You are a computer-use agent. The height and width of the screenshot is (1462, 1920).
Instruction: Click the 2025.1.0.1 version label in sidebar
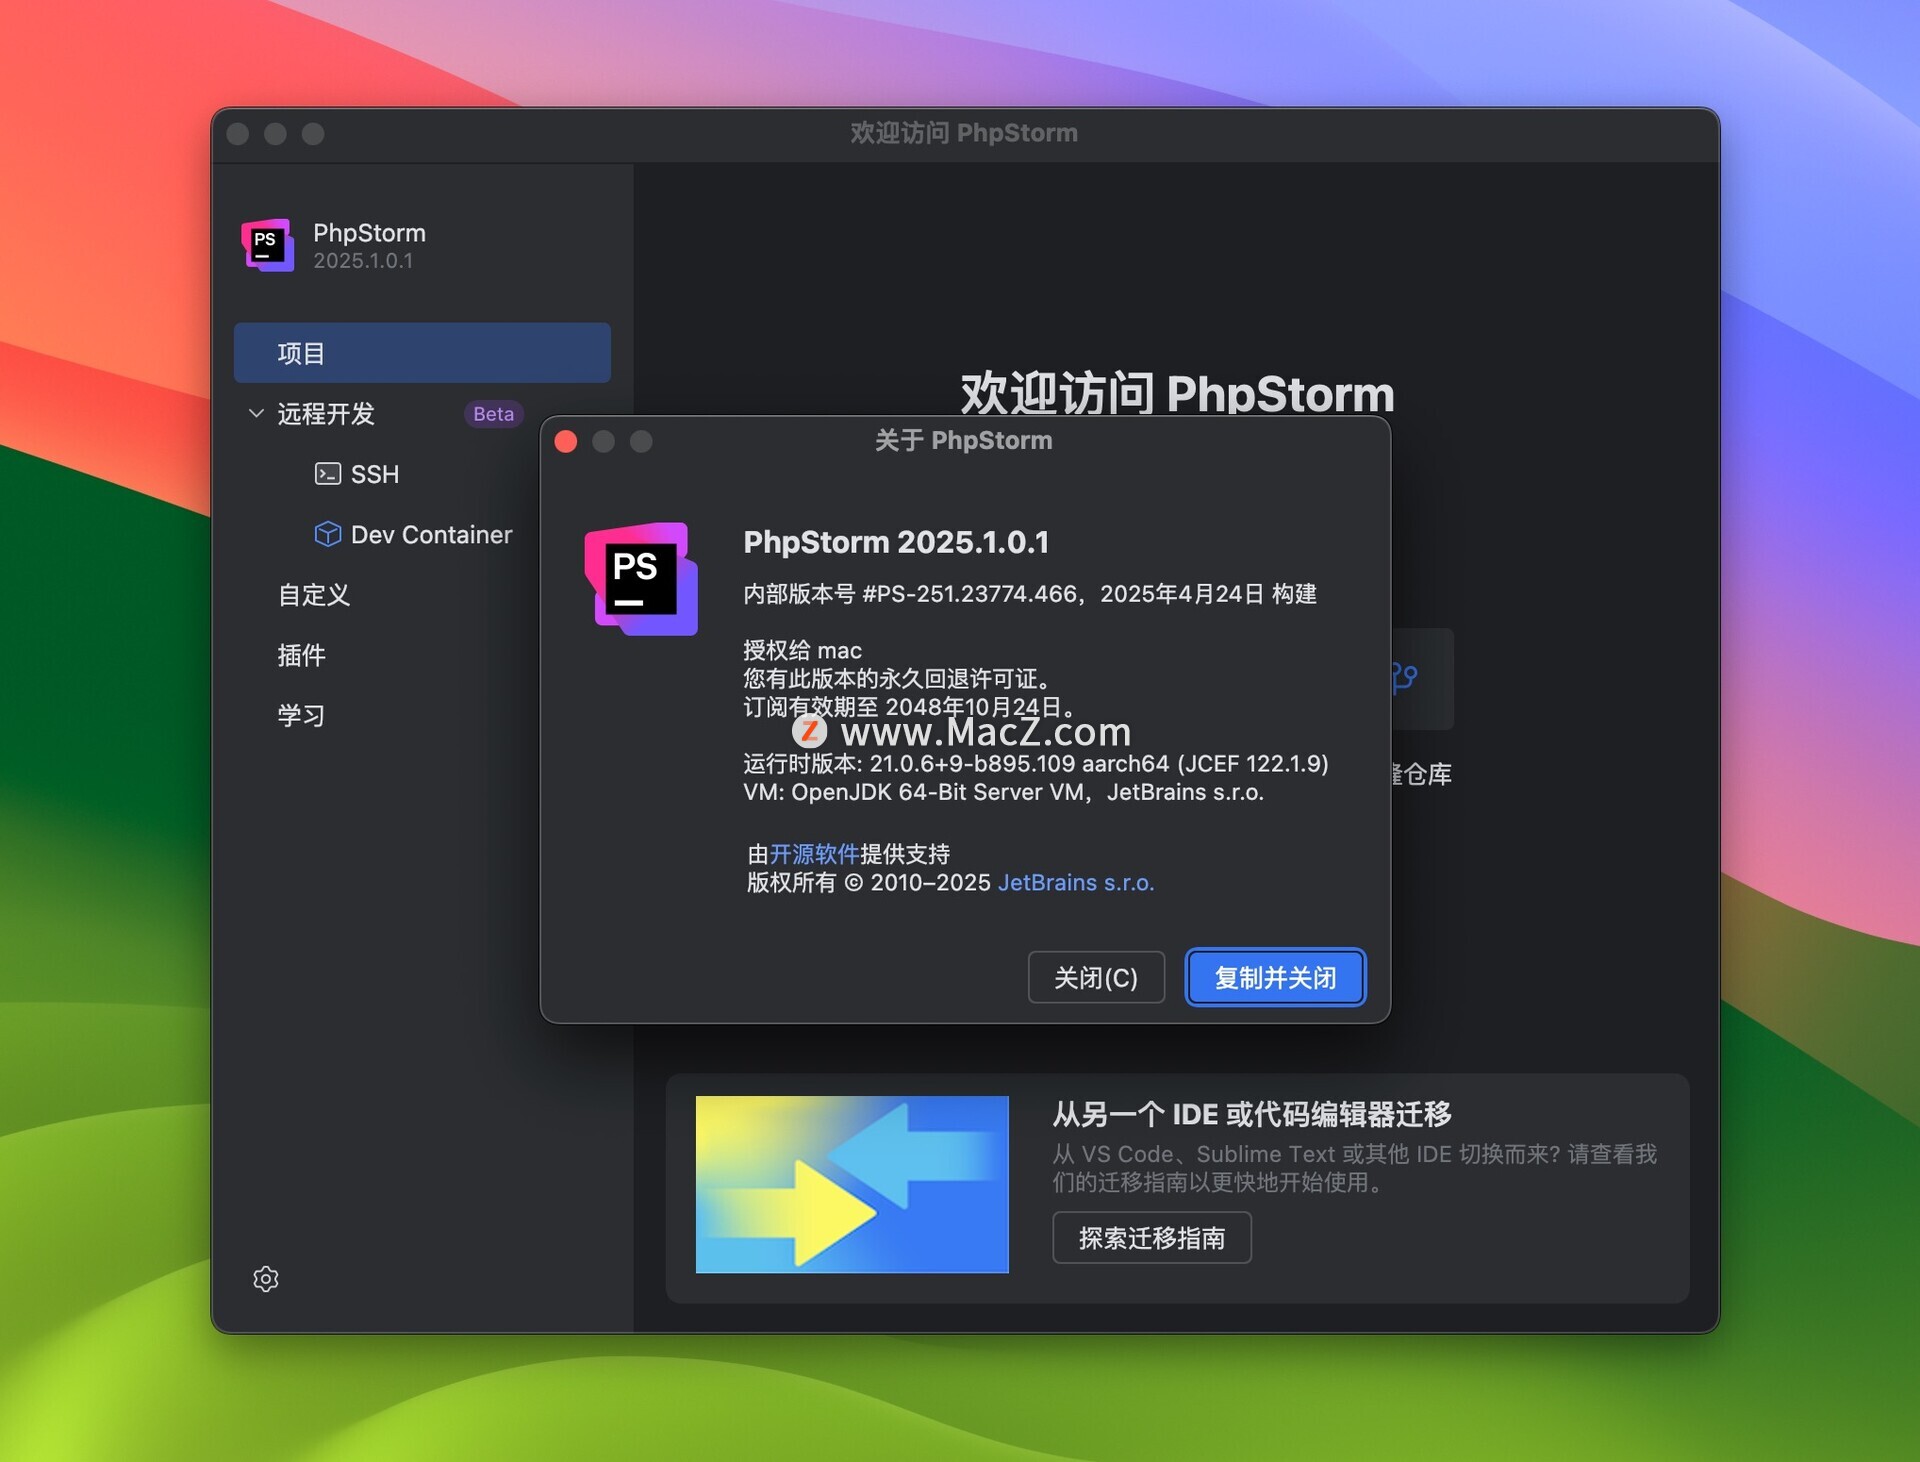tap(362, 261)
